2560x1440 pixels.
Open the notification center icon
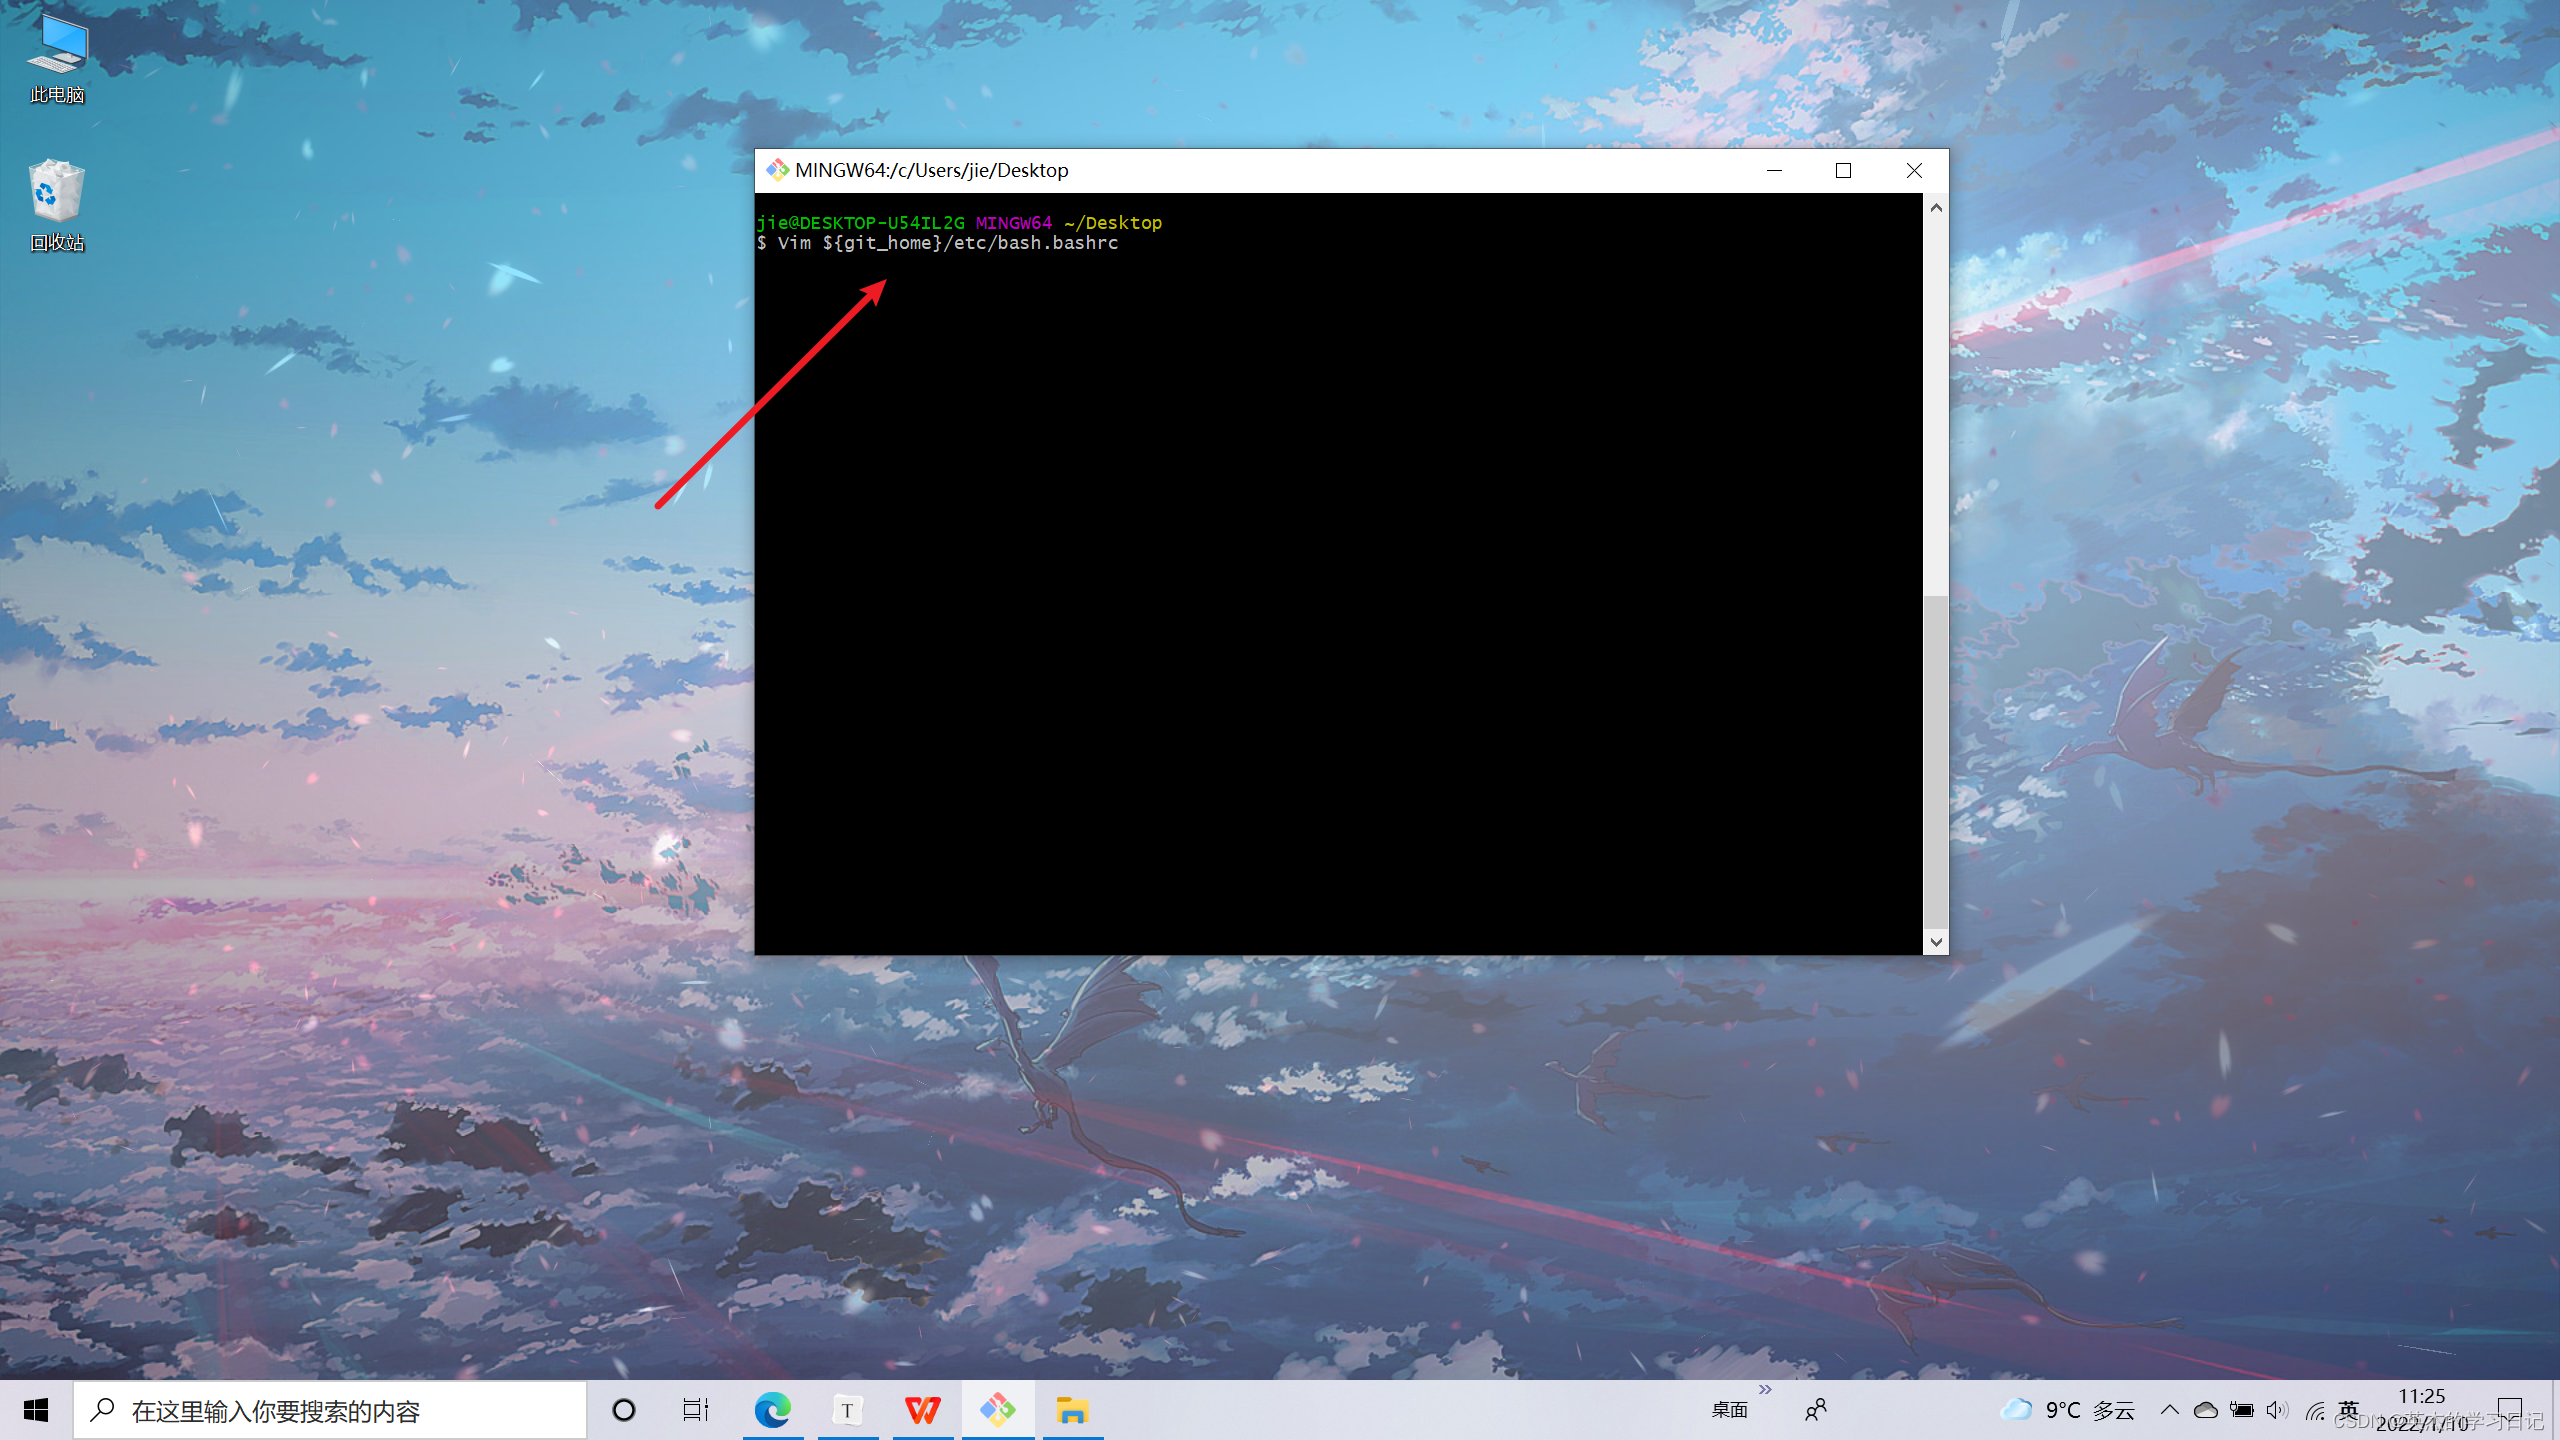point(2509,1410)
